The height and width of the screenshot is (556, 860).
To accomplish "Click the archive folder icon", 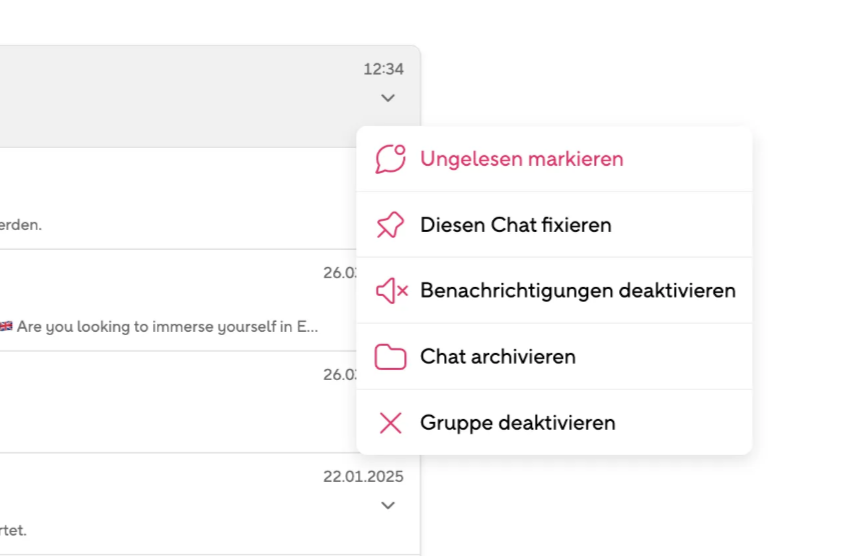I will (x=391, y=357).
